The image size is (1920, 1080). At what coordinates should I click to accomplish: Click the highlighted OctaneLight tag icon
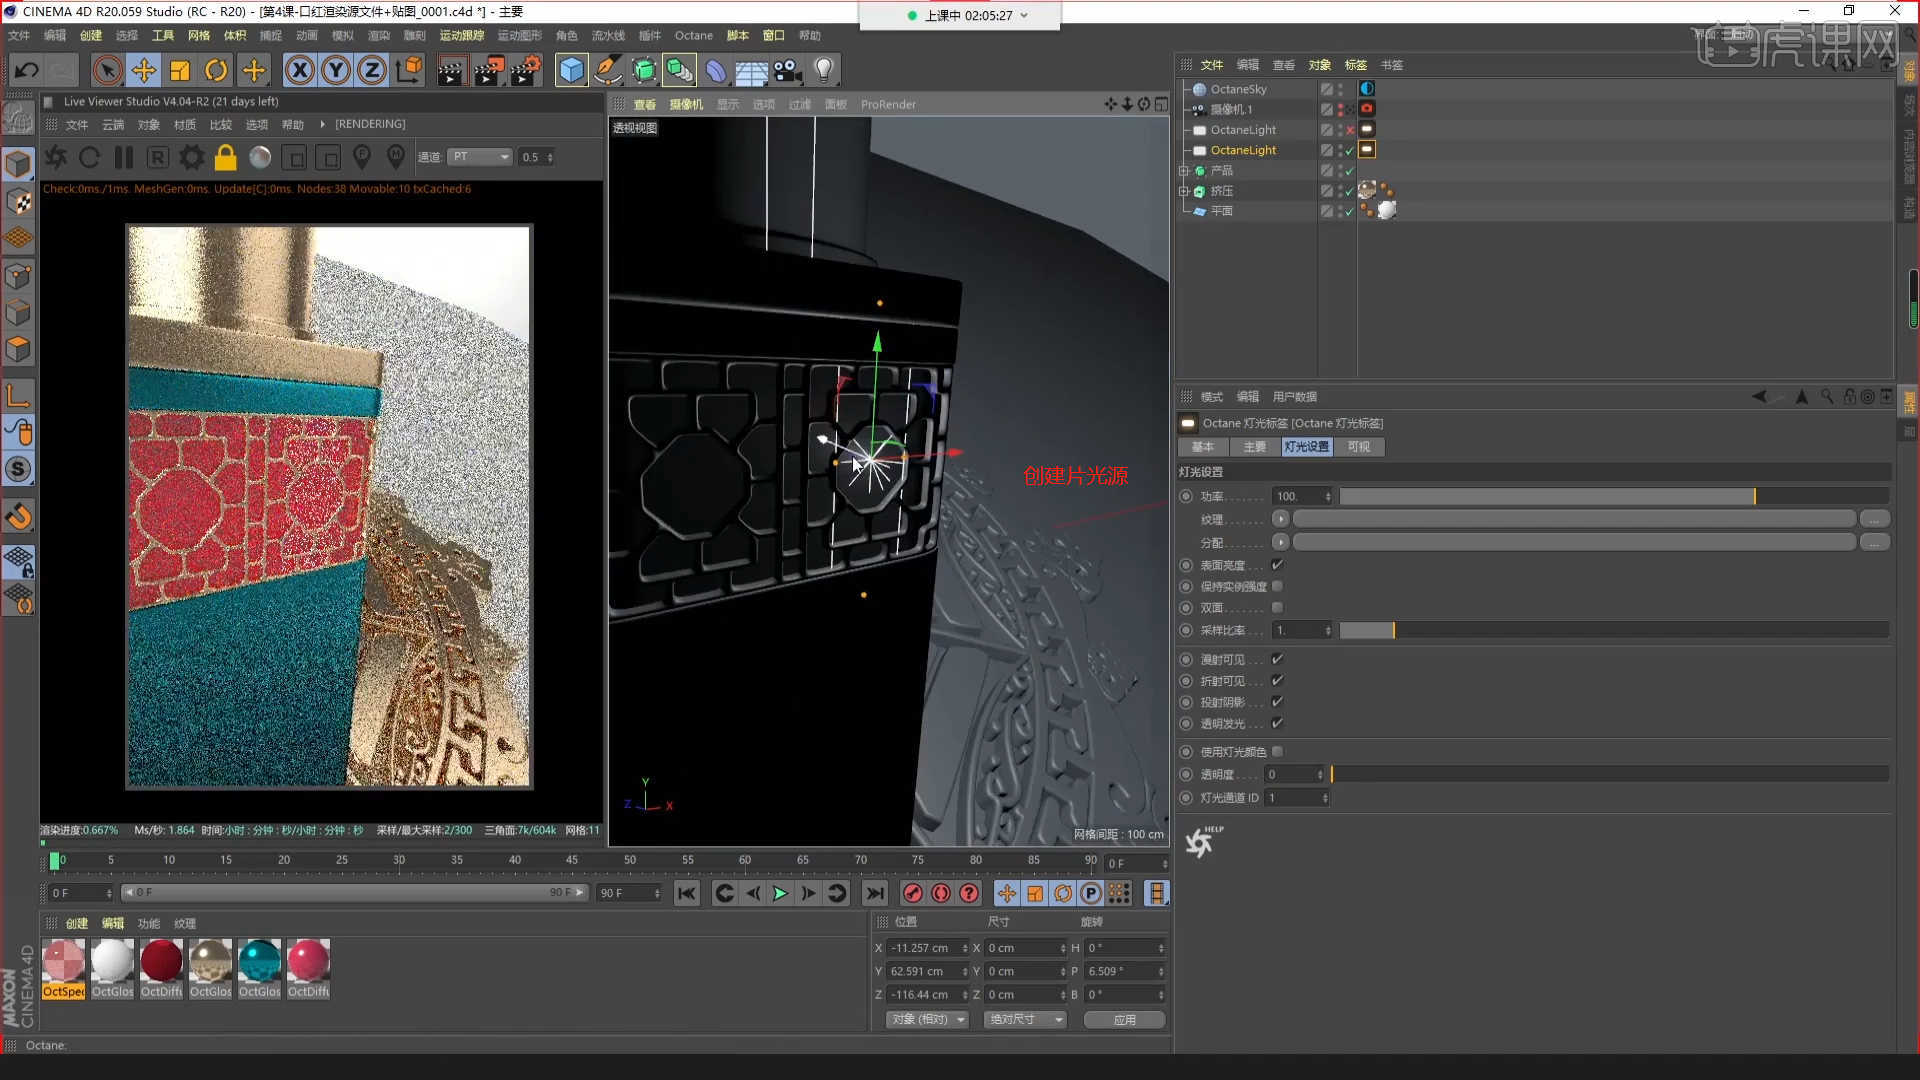(1367, 150)
